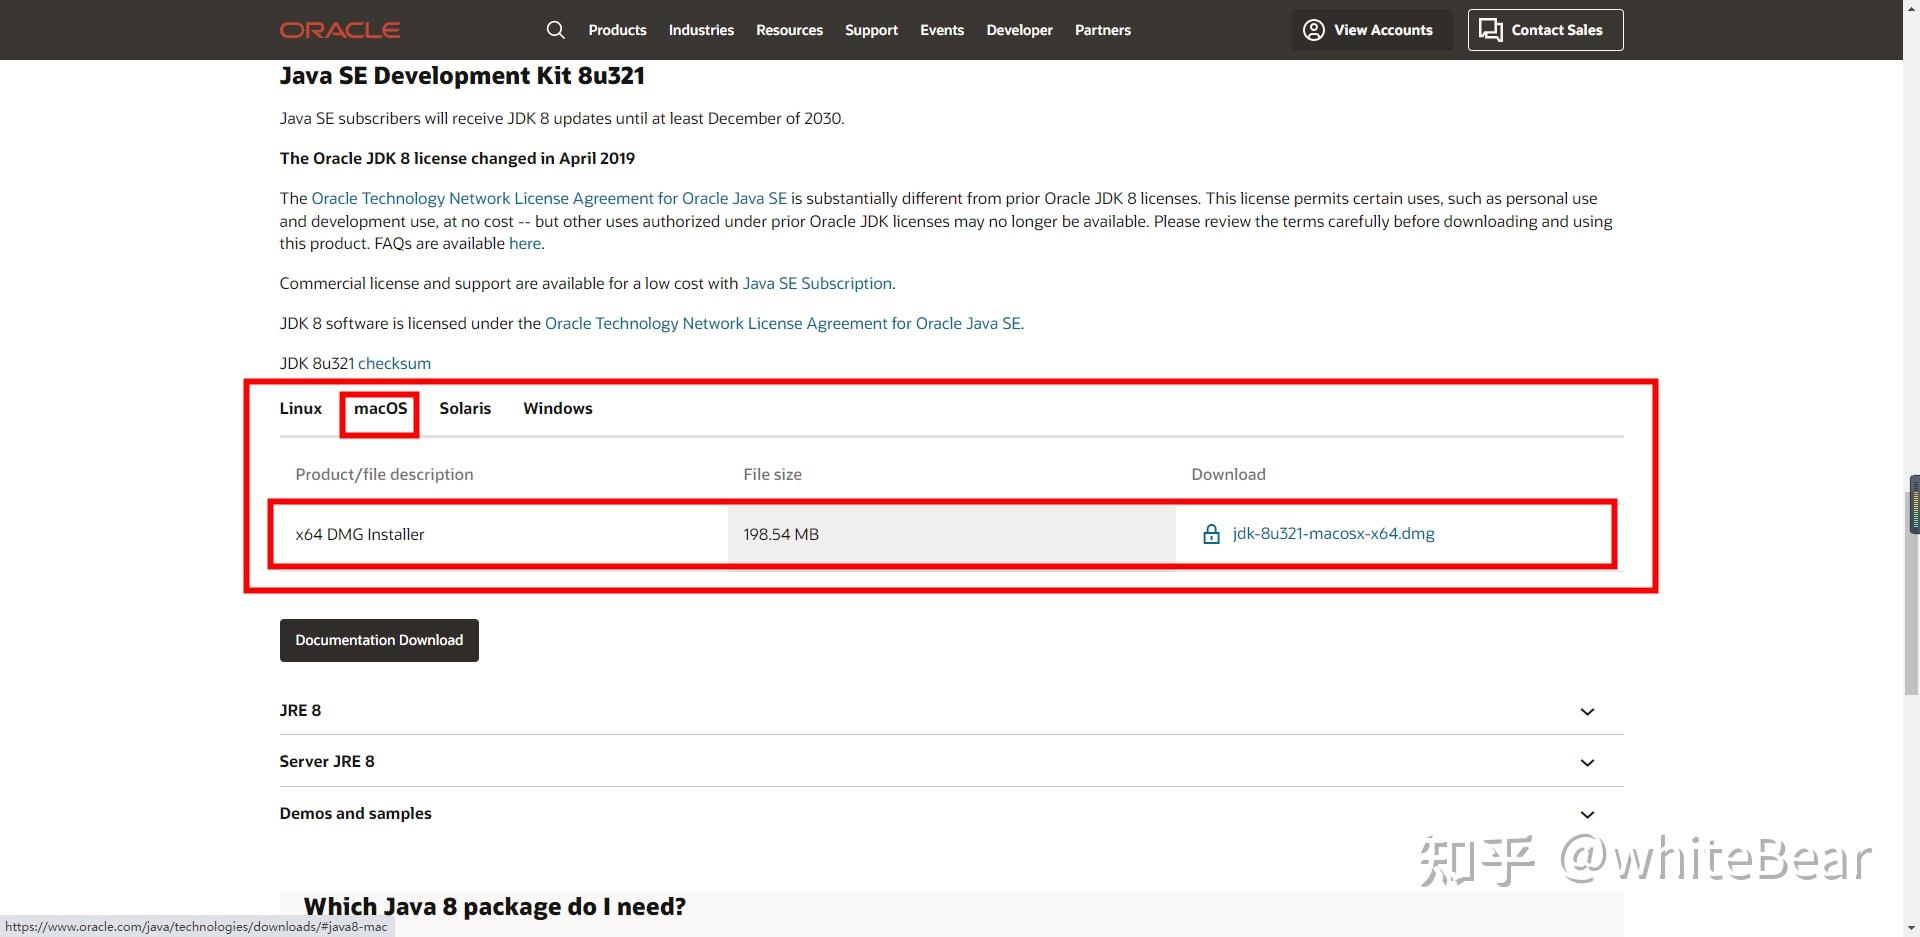Image resolution: width=1920 pixels, height=937 pixels.
Task: Click 'The Oracle JDK 8 license changed in April 2019' text
Action: coord(457,158)
